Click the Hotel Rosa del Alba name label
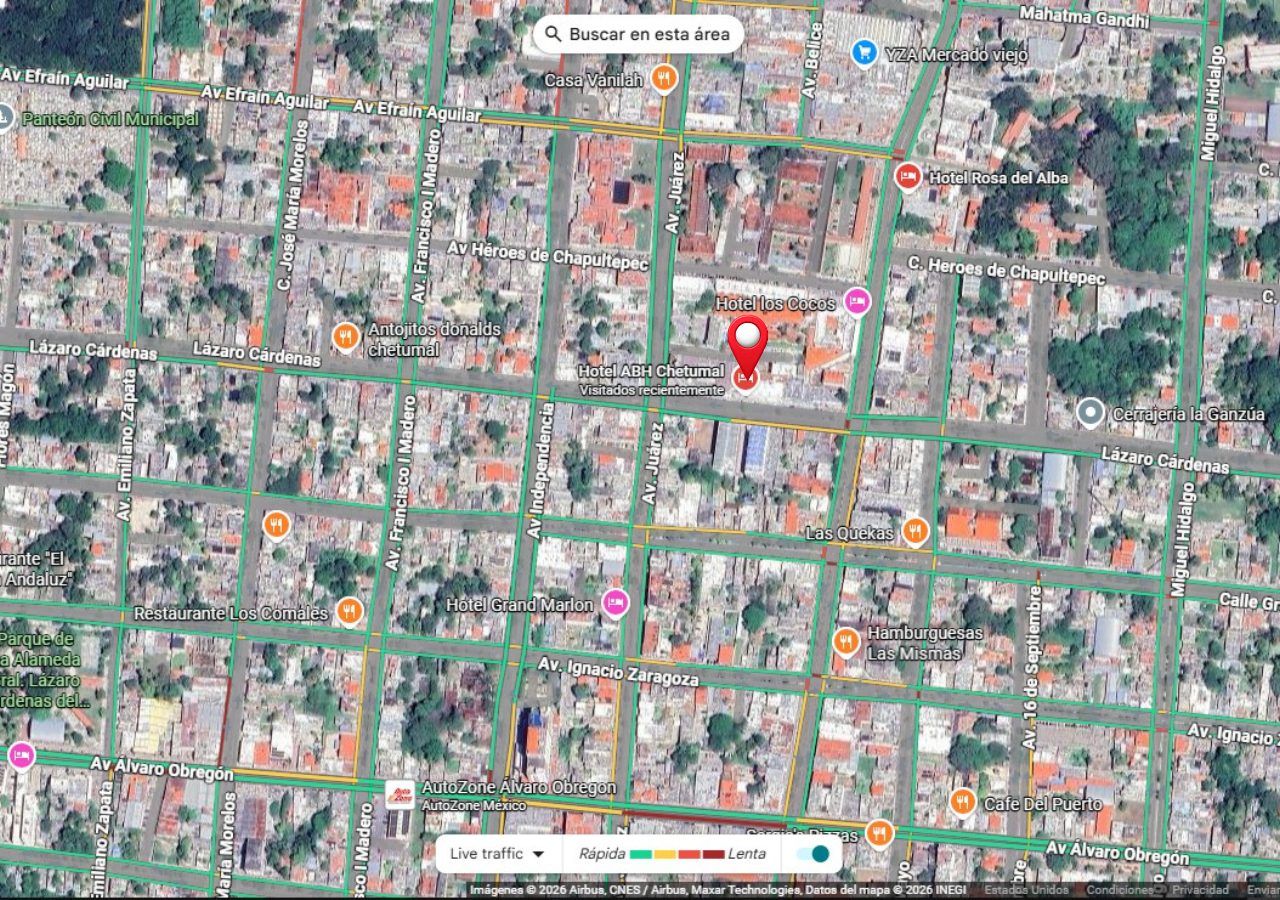This screenshot has height=900, width=1280. point(998,177)
